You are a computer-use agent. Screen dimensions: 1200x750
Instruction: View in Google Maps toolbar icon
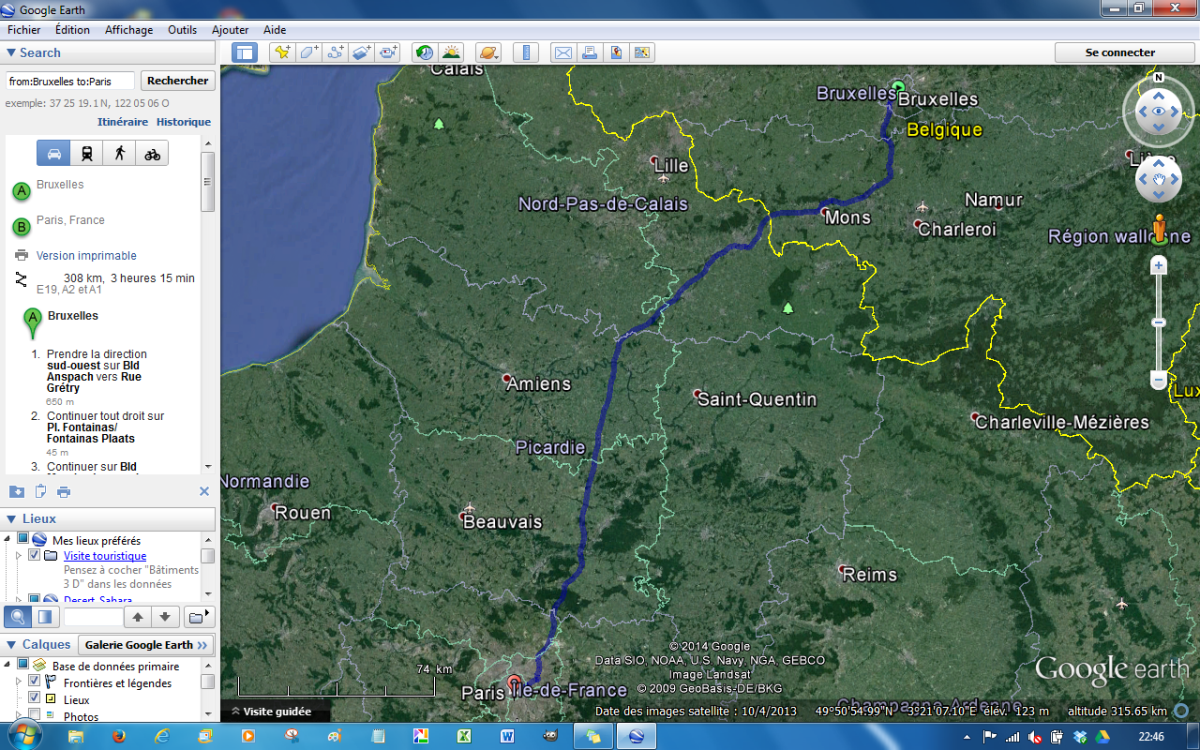642,53
